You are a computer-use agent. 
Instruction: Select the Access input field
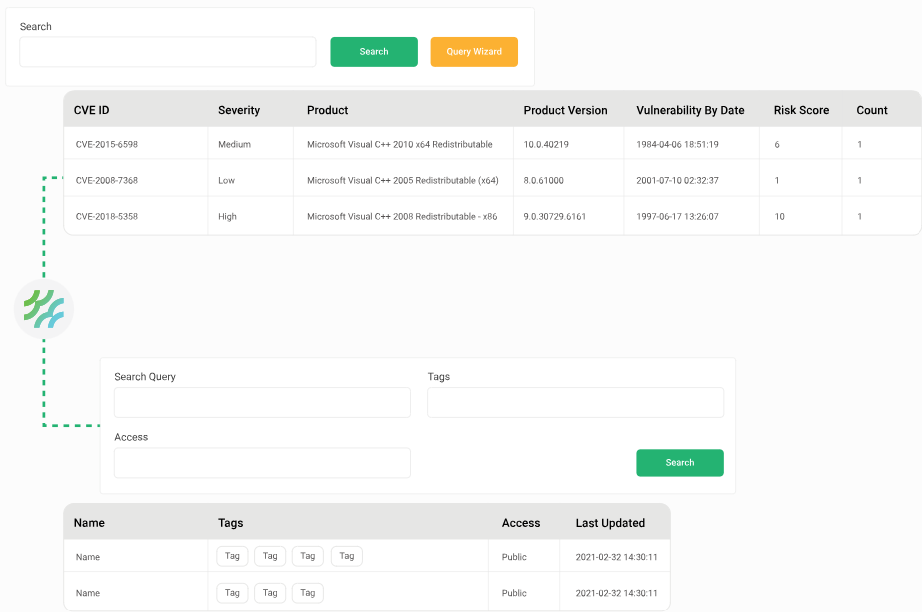262,463
